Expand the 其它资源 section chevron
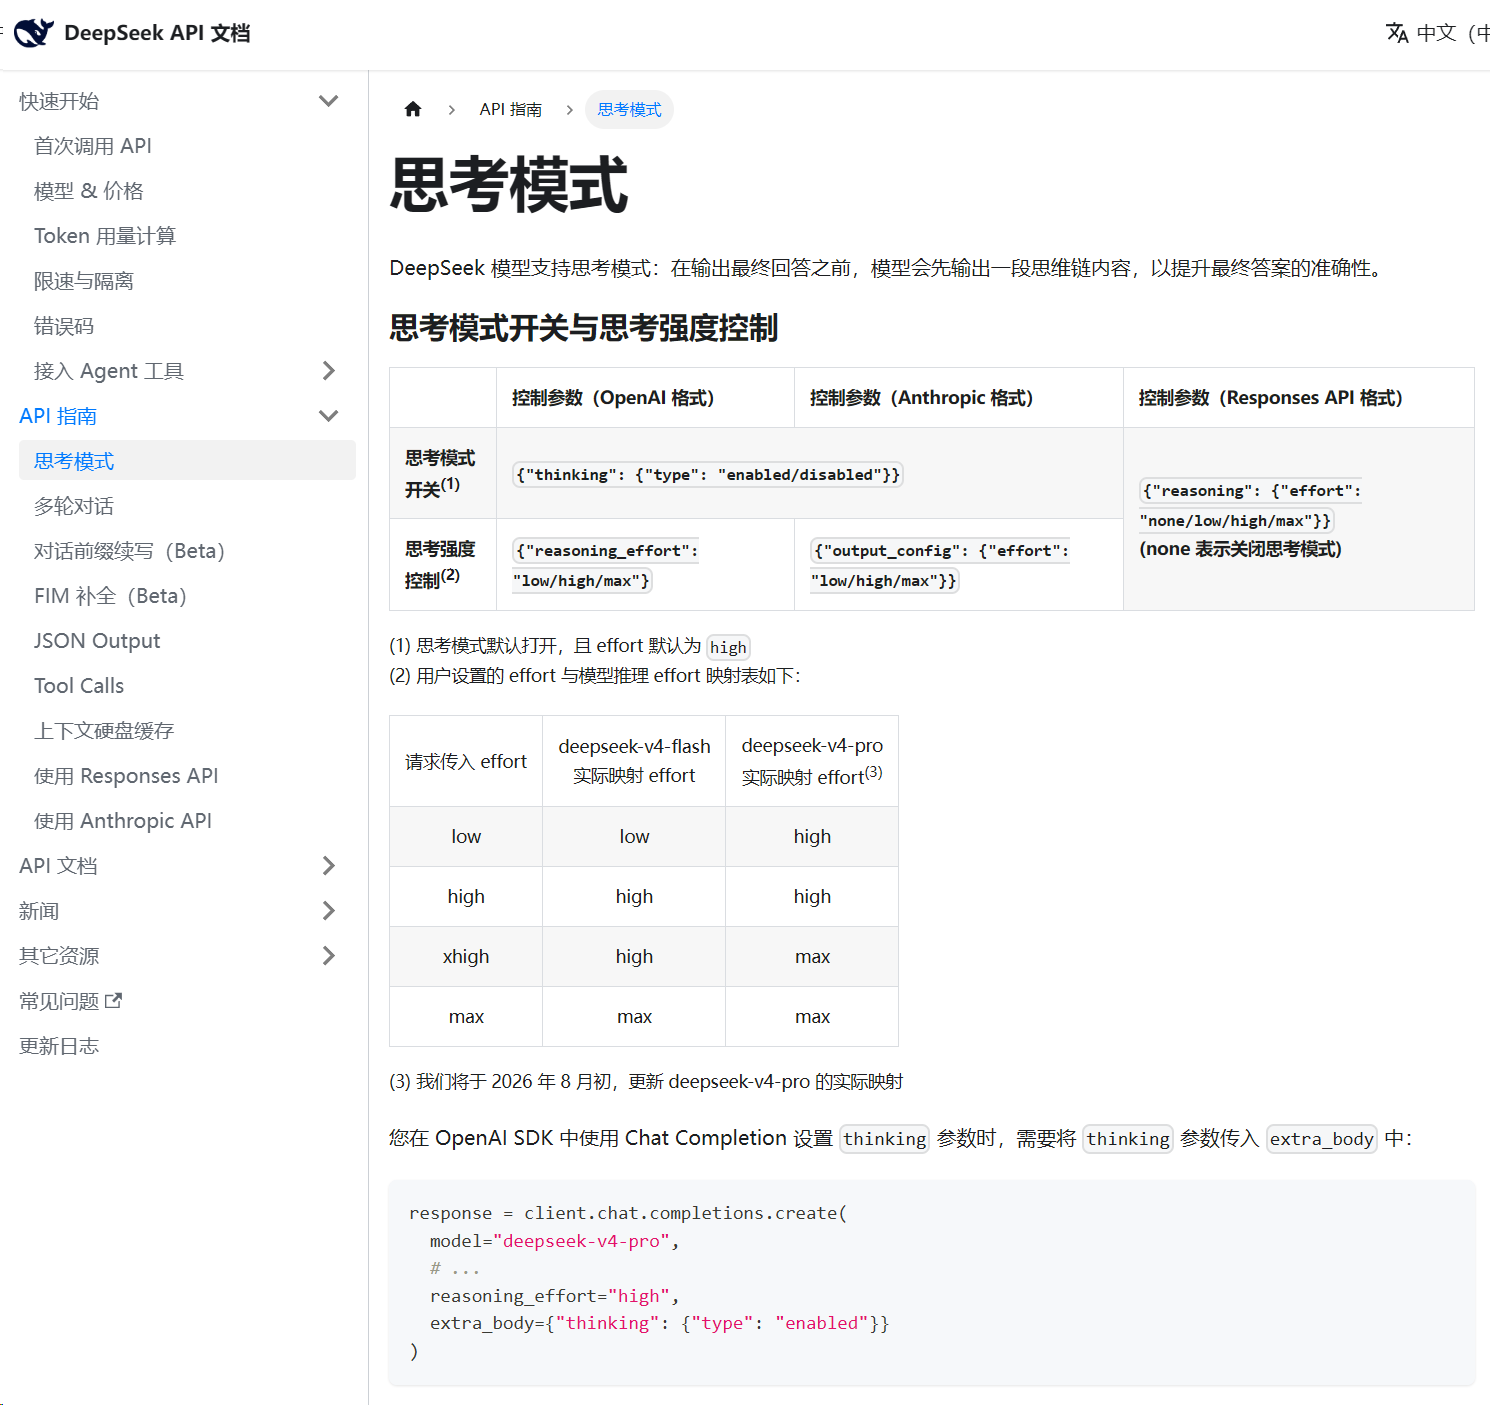The image size is (1490, 1405). point(328,956)
